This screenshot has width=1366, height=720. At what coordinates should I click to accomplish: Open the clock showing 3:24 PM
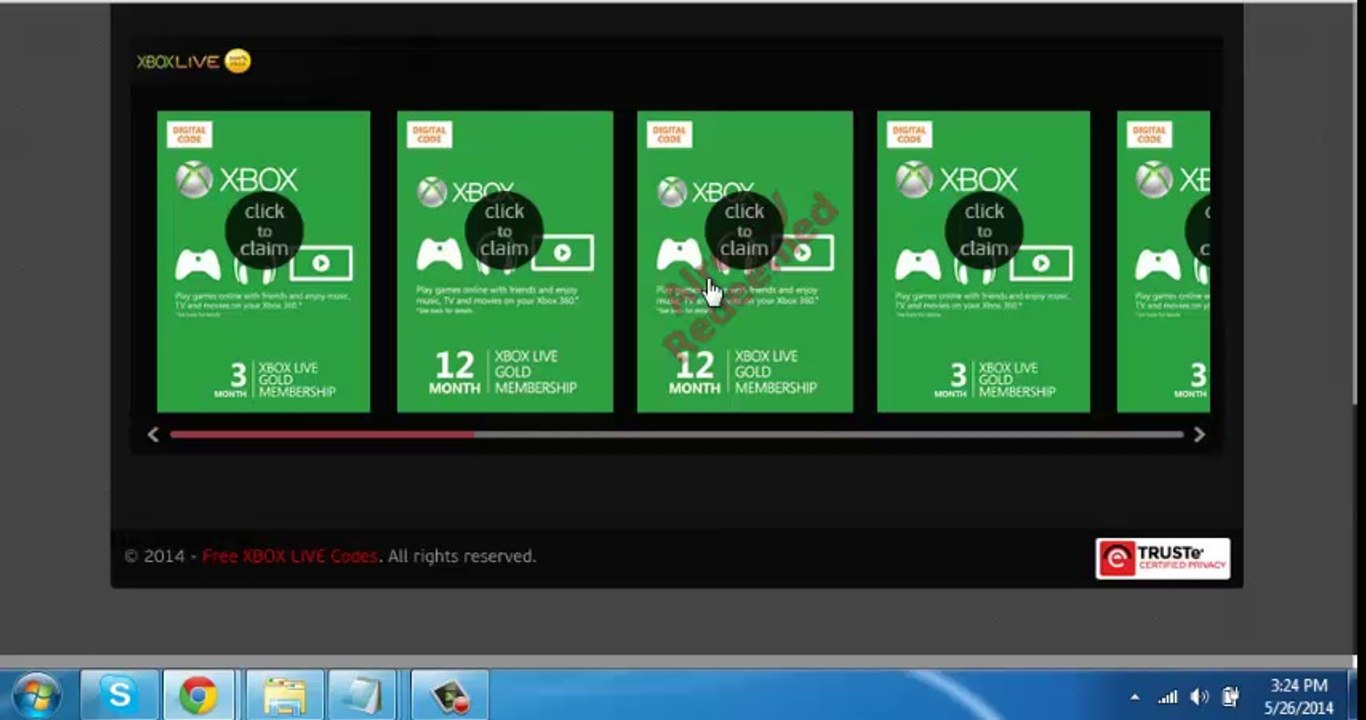point(1299,696)
